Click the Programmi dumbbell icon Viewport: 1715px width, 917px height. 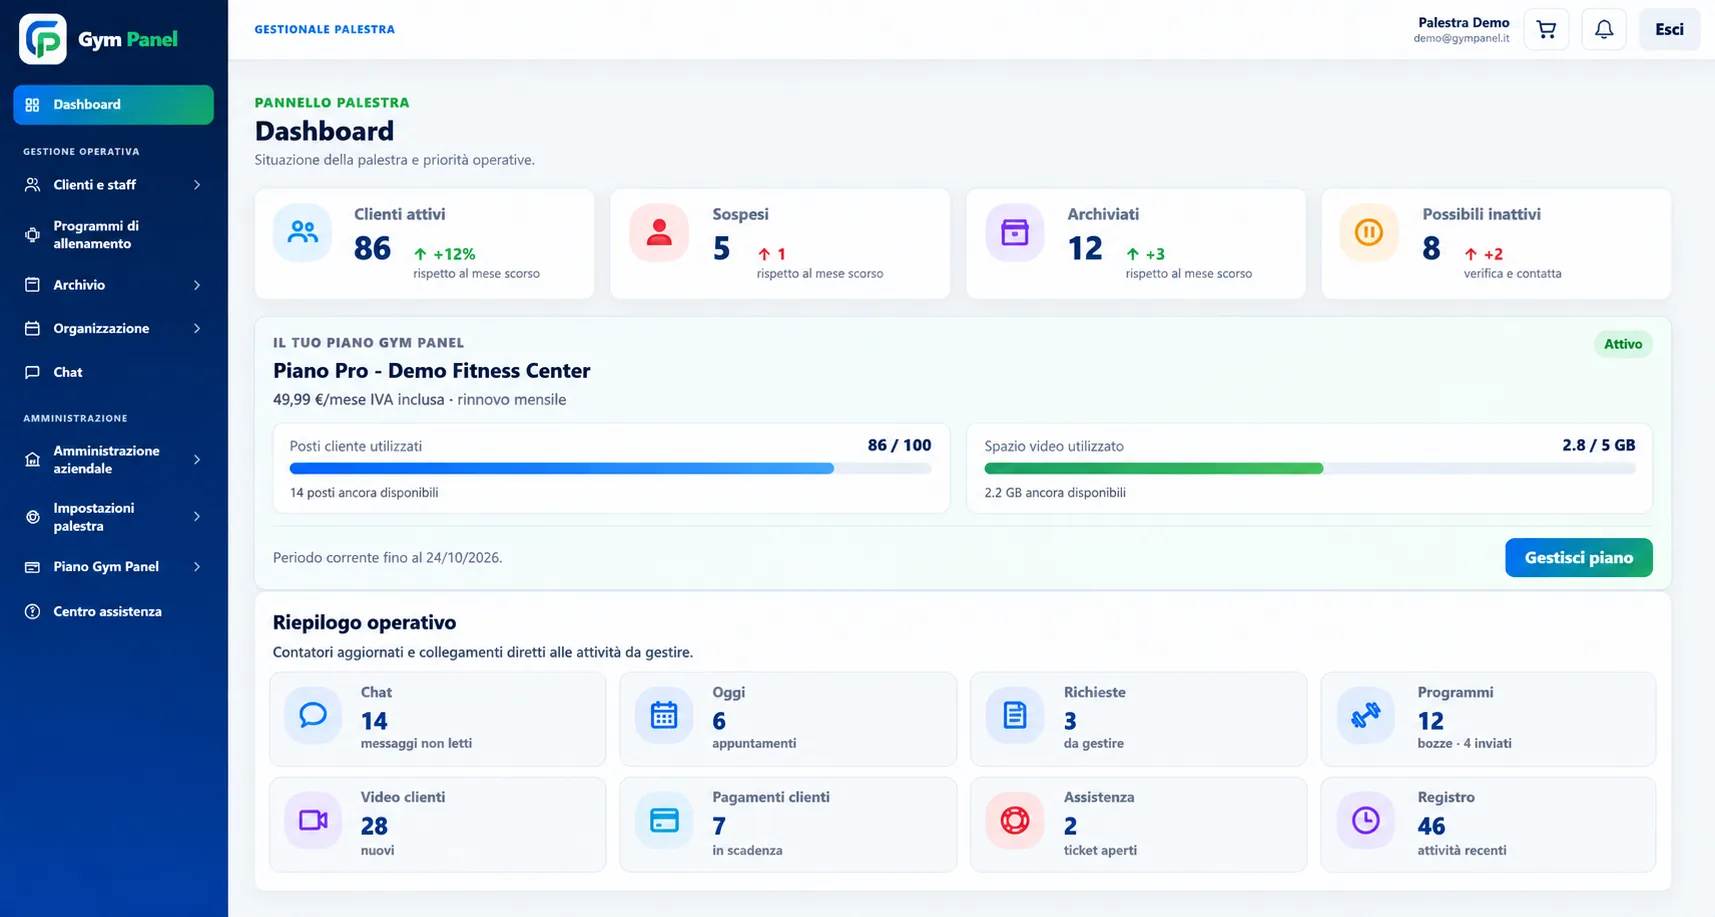coord(1366,715)
